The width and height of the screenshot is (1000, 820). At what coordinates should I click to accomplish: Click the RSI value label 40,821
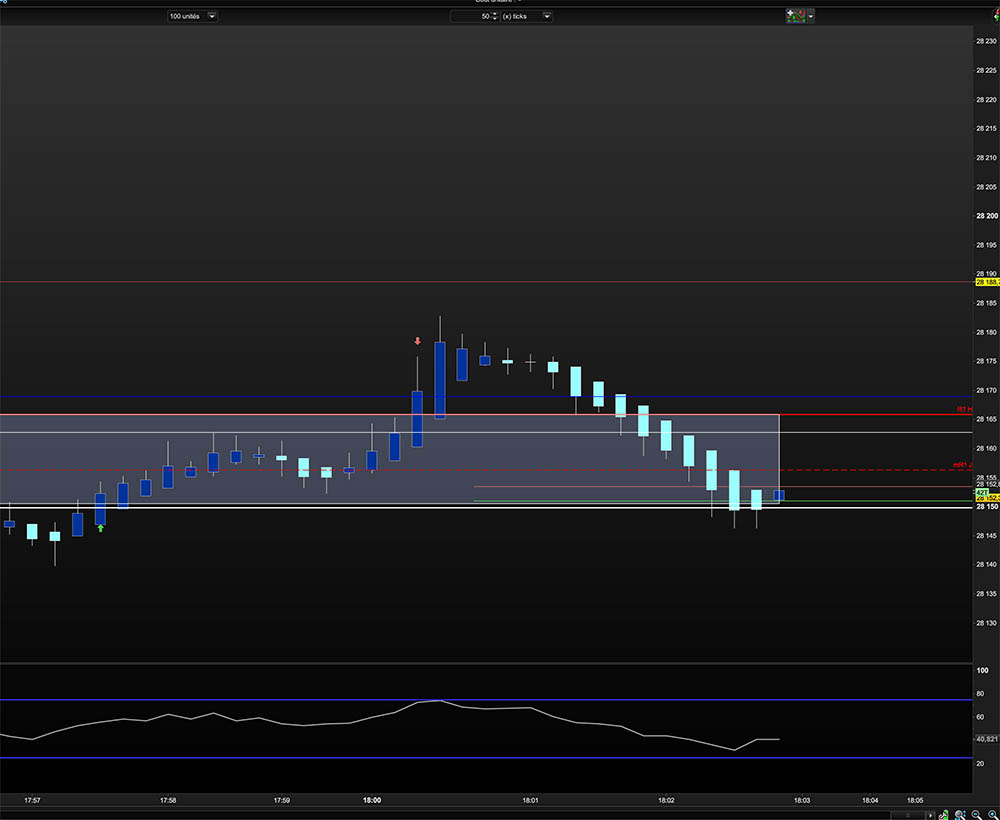coord(987,739)
